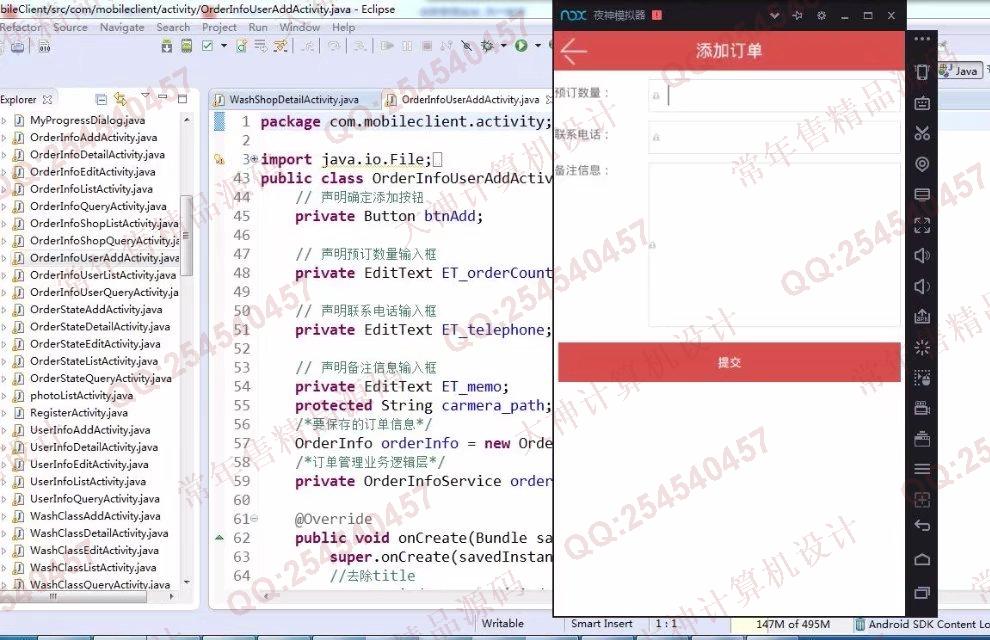990x640 pixels.
Task: Click the Nox recent apps icon
Action: 922,593
